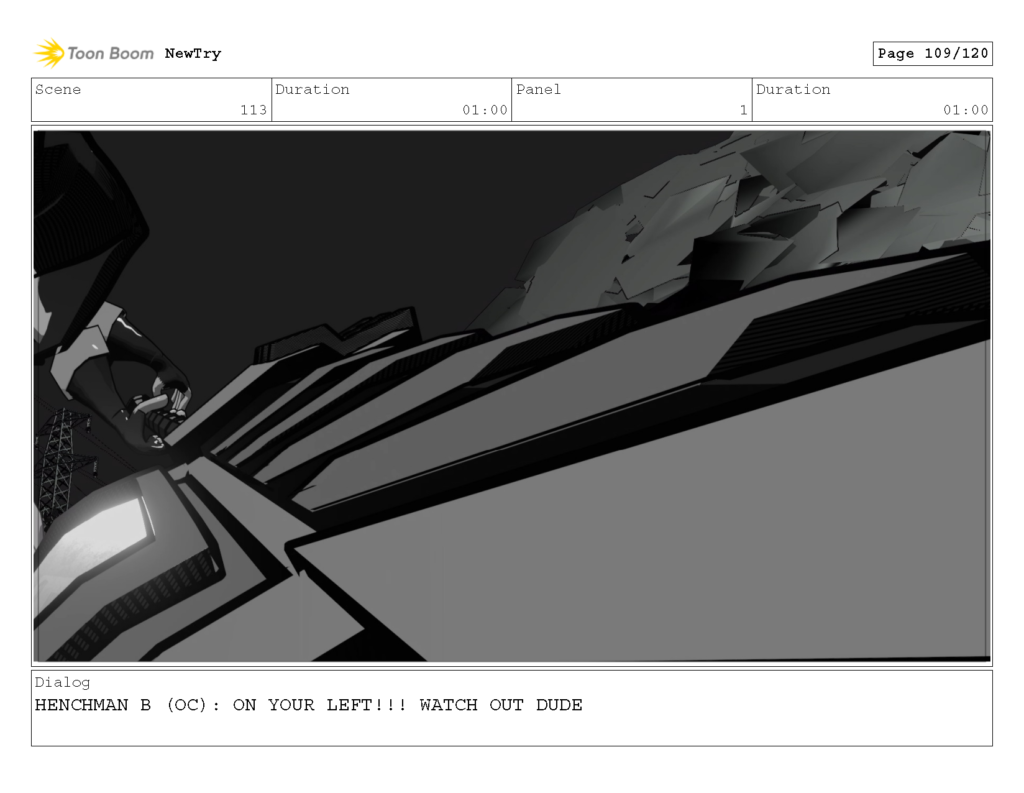Select the mountain scenery in the panel's upper right
The width and height of the screenshot is (1024, 793).
point(830,200)
